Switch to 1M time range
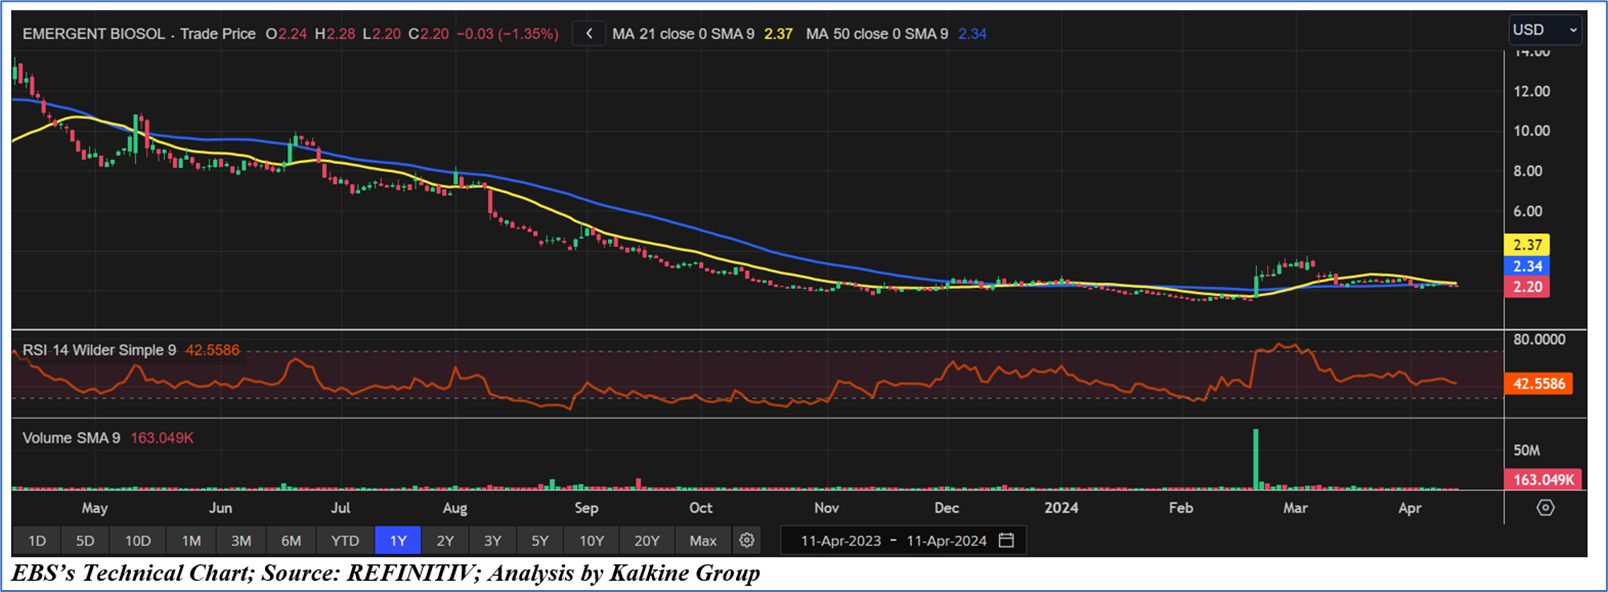This screenshot has height=592, width=1608. click(x=191, y=540)
